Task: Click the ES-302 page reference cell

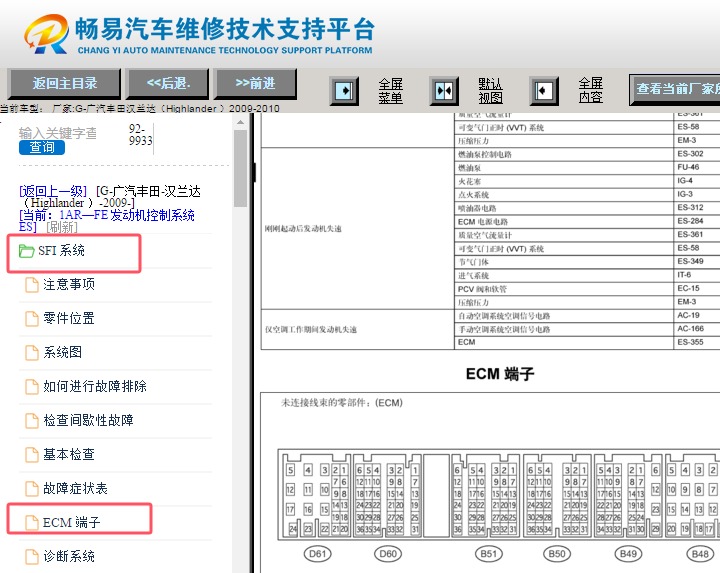Action: tap(697, 154)
